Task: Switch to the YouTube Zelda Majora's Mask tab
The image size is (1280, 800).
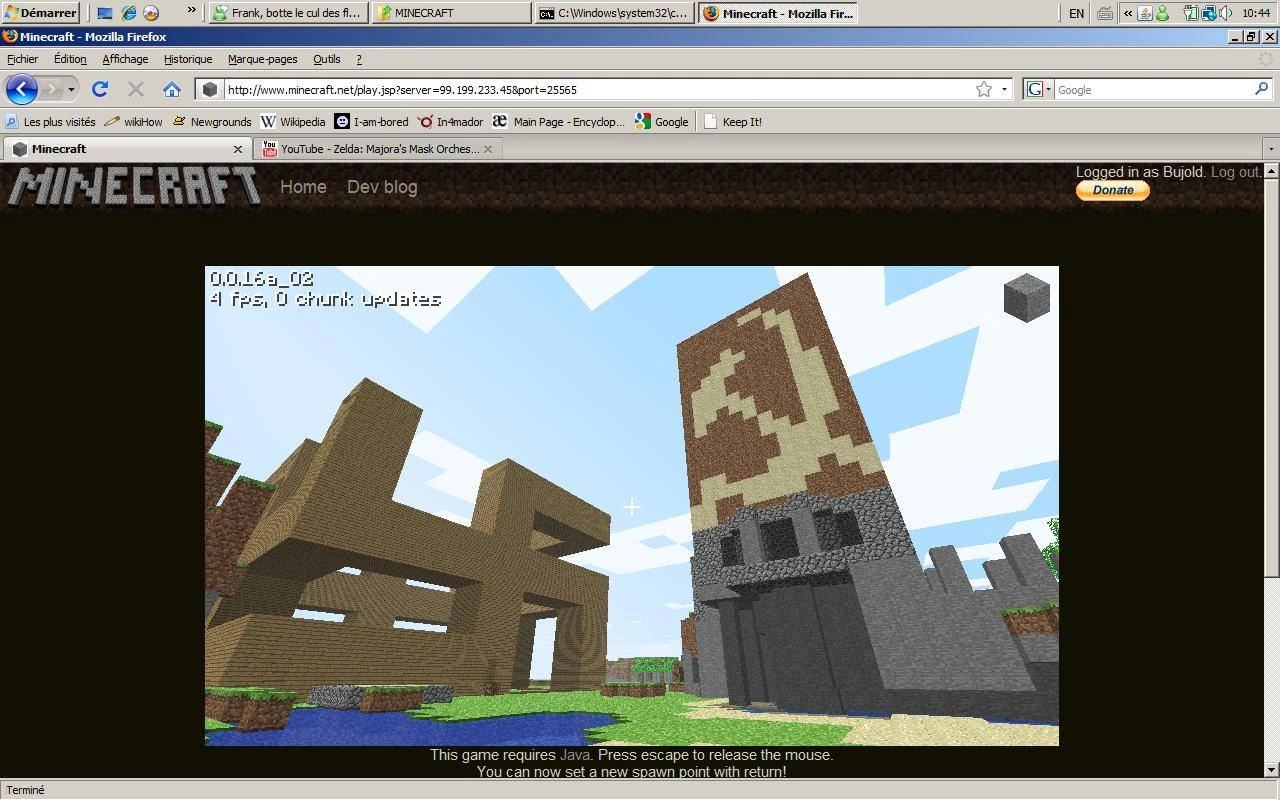Action: (x=379, y=149)
